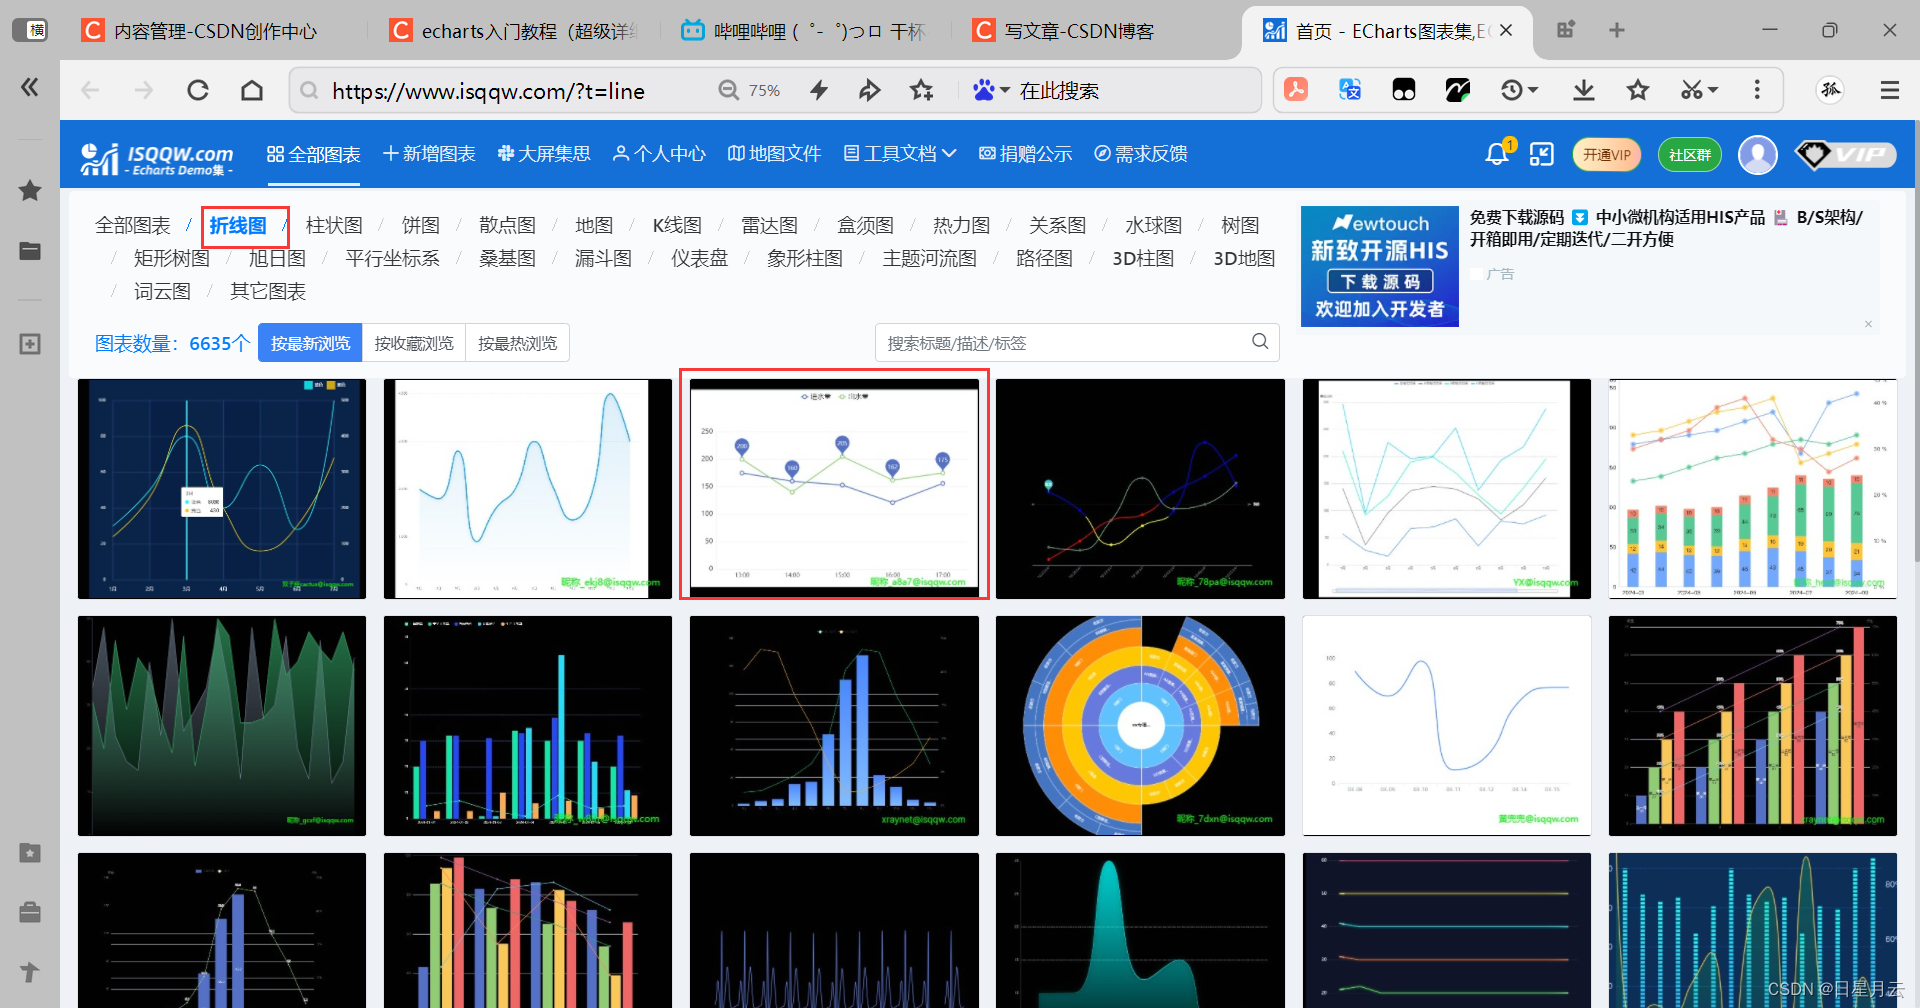Viewport: 1920px width, 1008px height.
Task: Filter charts by 水球图 category
Action: point(1153,225)
